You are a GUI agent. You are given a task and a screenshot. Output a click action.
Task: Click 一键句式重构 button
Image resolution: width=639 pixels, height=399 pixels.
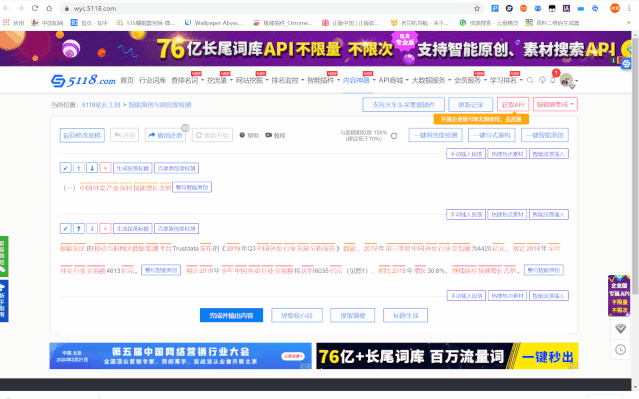(x=491, y=135)
